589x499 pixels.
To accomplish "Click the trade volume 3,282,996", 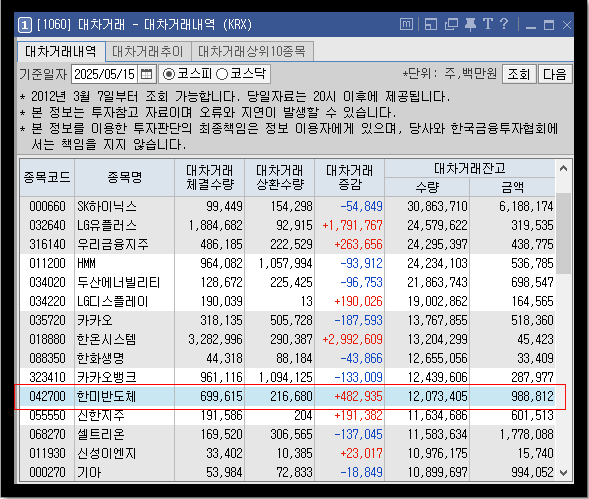I will pos(215,339).
